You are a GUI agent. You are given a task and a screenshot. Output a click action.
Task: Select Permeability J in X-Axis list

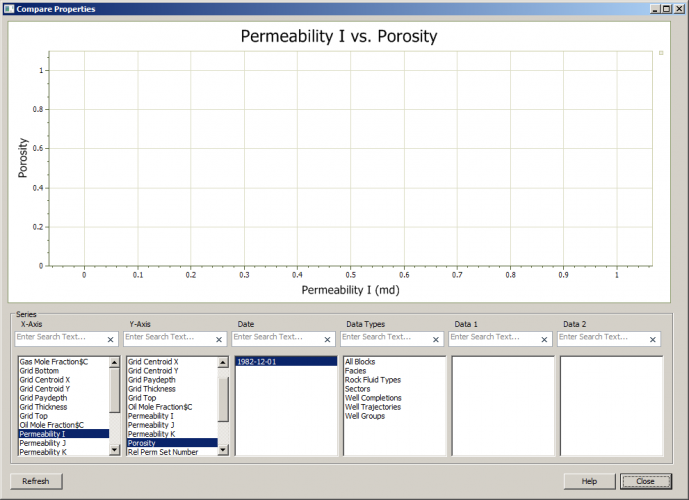[x=44, y=443]
